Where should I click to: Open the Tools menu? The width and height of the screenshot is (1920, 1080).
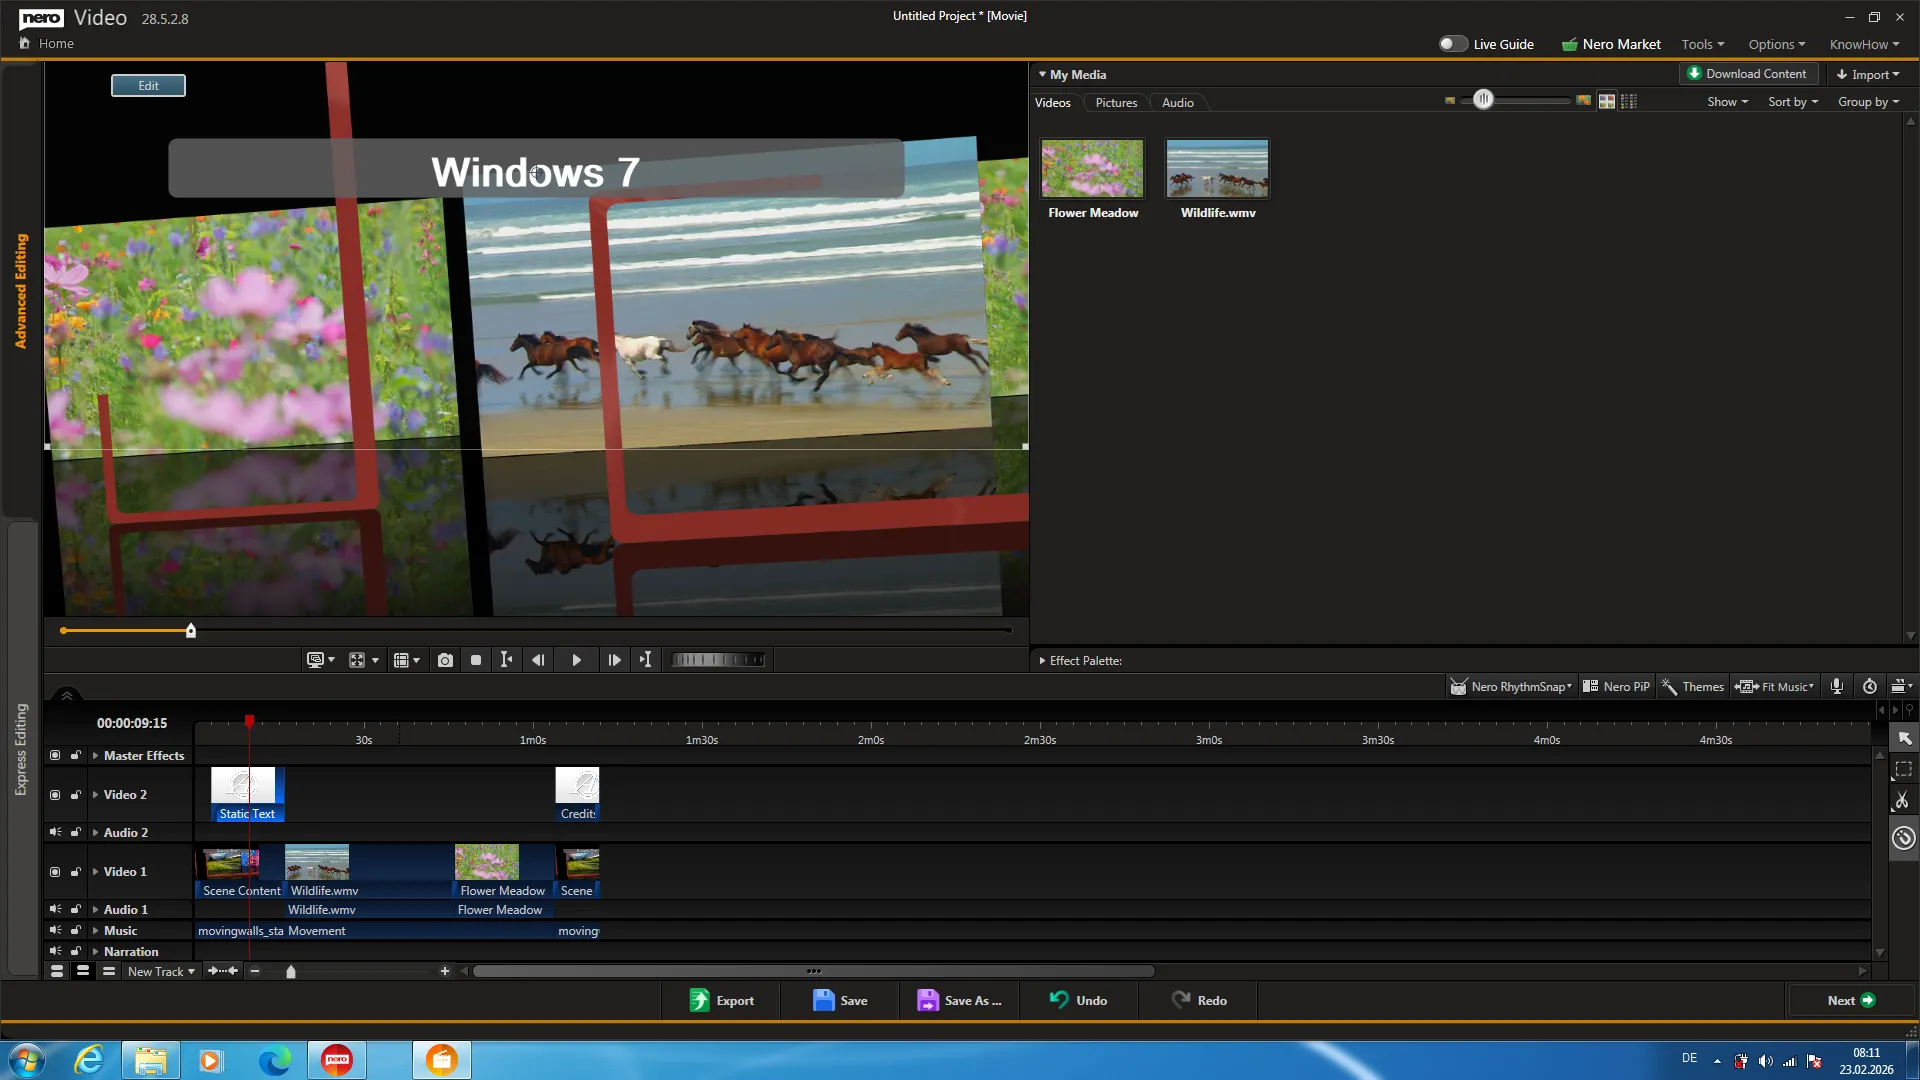1702,44
